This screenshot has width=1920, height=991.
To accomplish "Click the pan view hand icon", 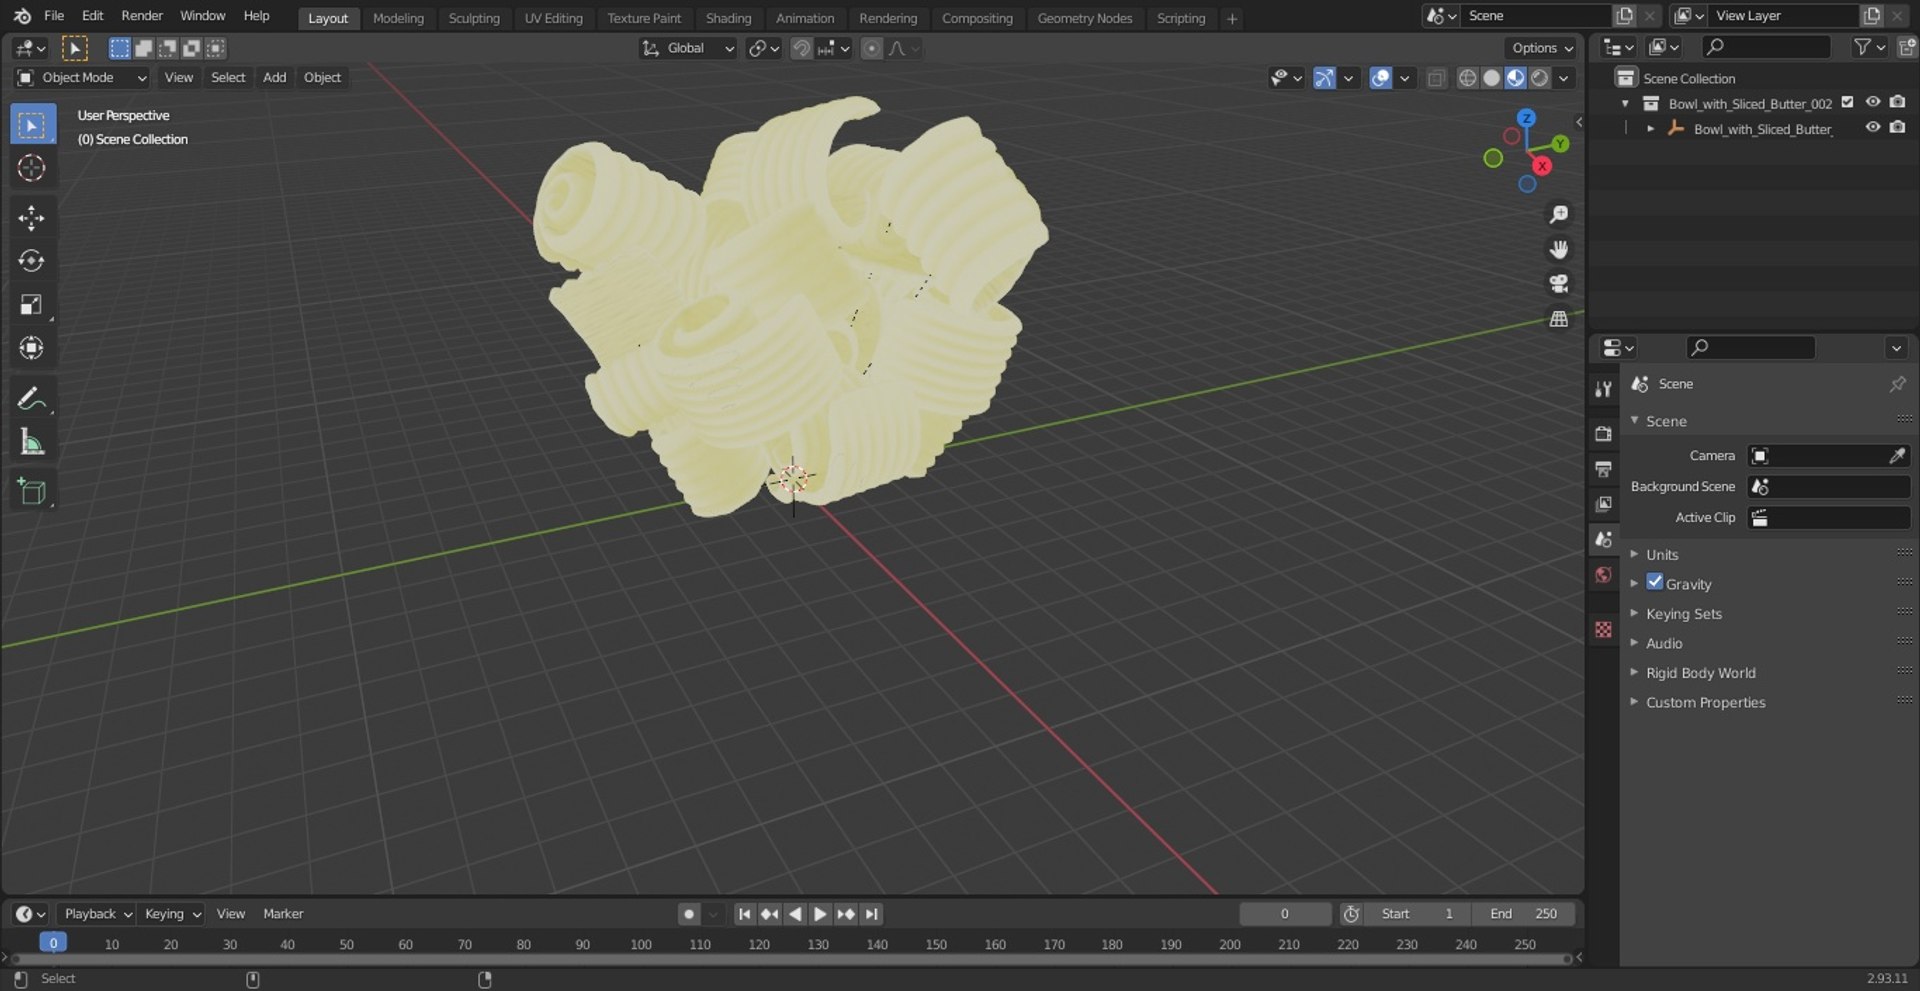I will coord(1558,249).
